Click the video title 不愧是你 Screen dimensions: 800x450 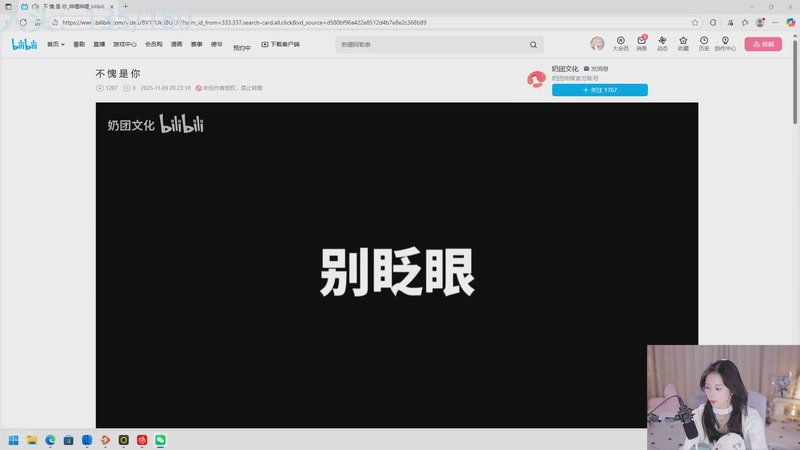[118, 73]
